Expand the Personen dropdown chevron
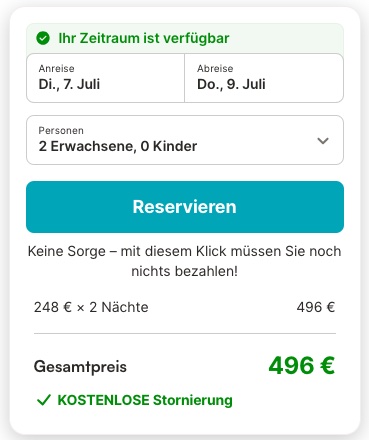 tap(323, 141)
